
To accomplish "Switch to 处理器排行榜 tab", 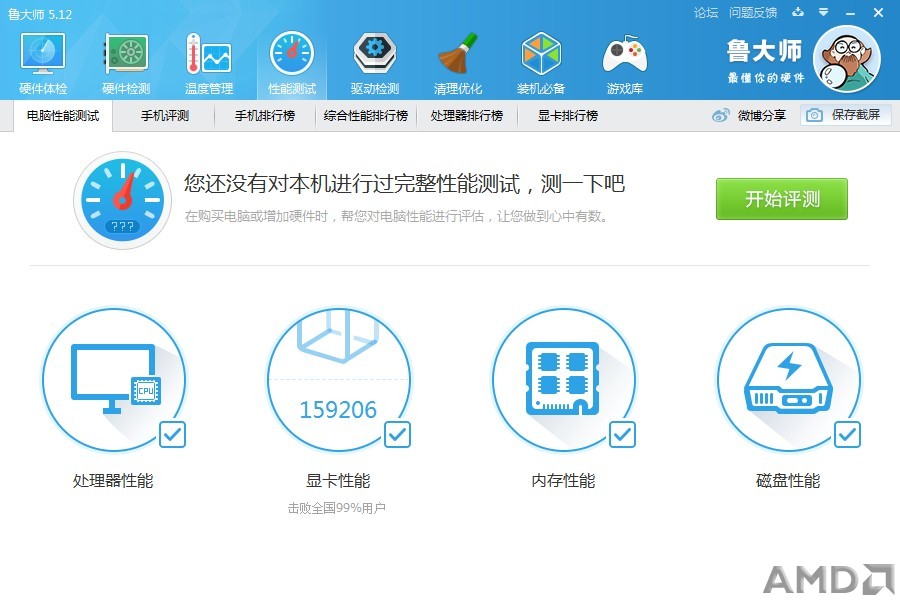I will click(467, 115).
